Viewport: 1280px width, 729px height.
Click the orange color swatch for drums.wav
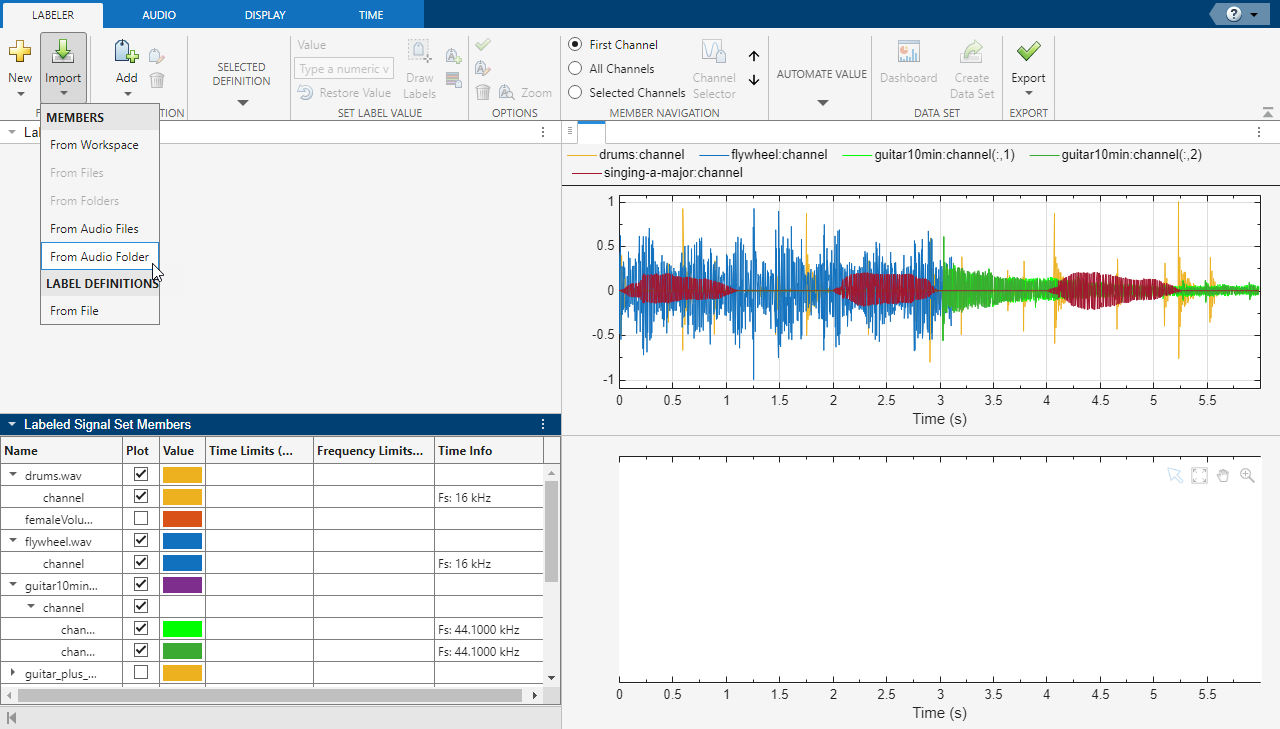click(182, 475)
